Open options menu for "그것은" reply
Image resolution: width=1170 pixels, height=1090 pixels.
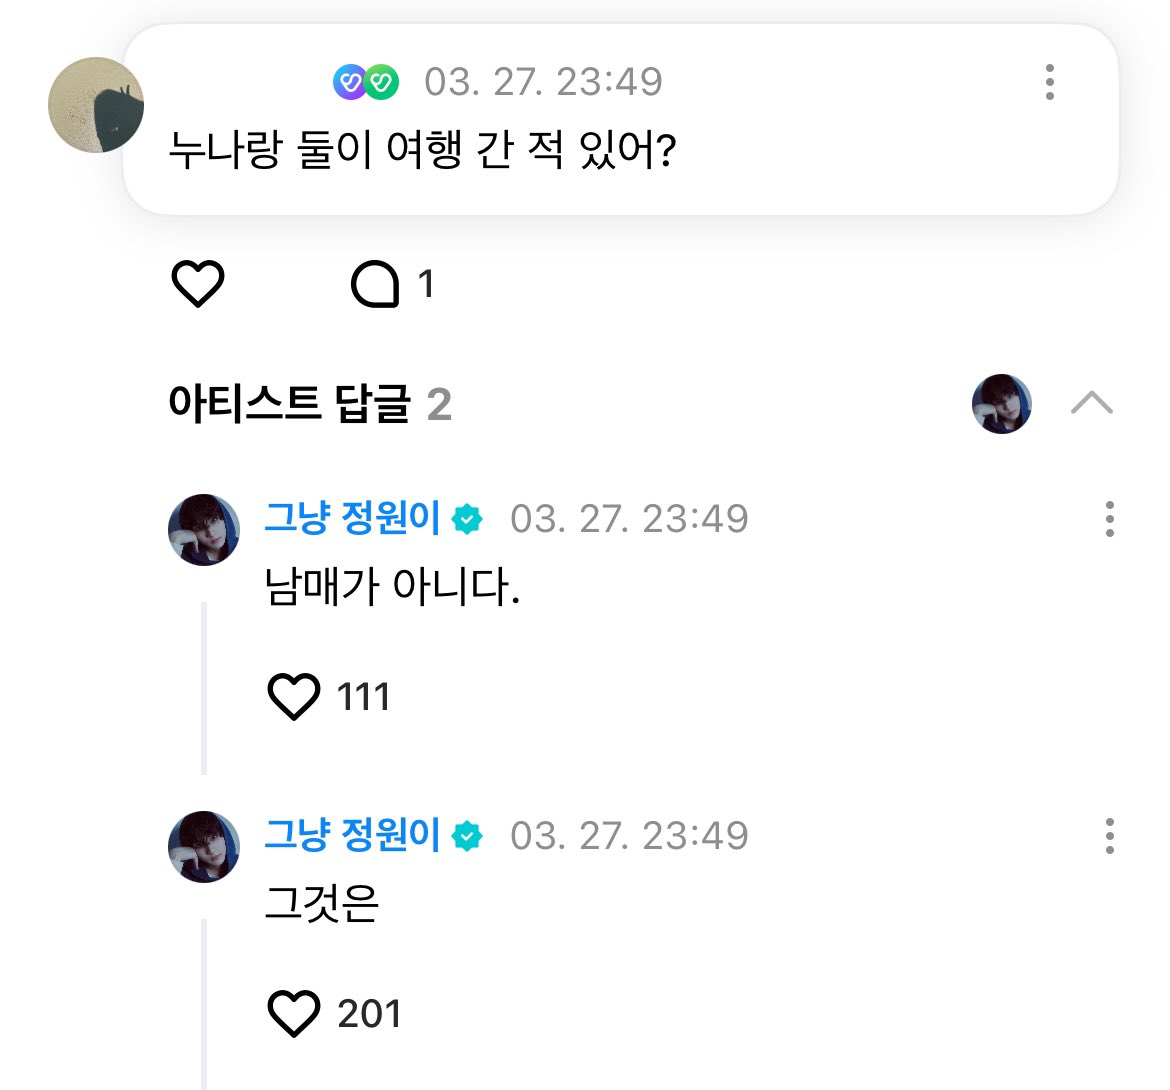(x=1109, y=836)
